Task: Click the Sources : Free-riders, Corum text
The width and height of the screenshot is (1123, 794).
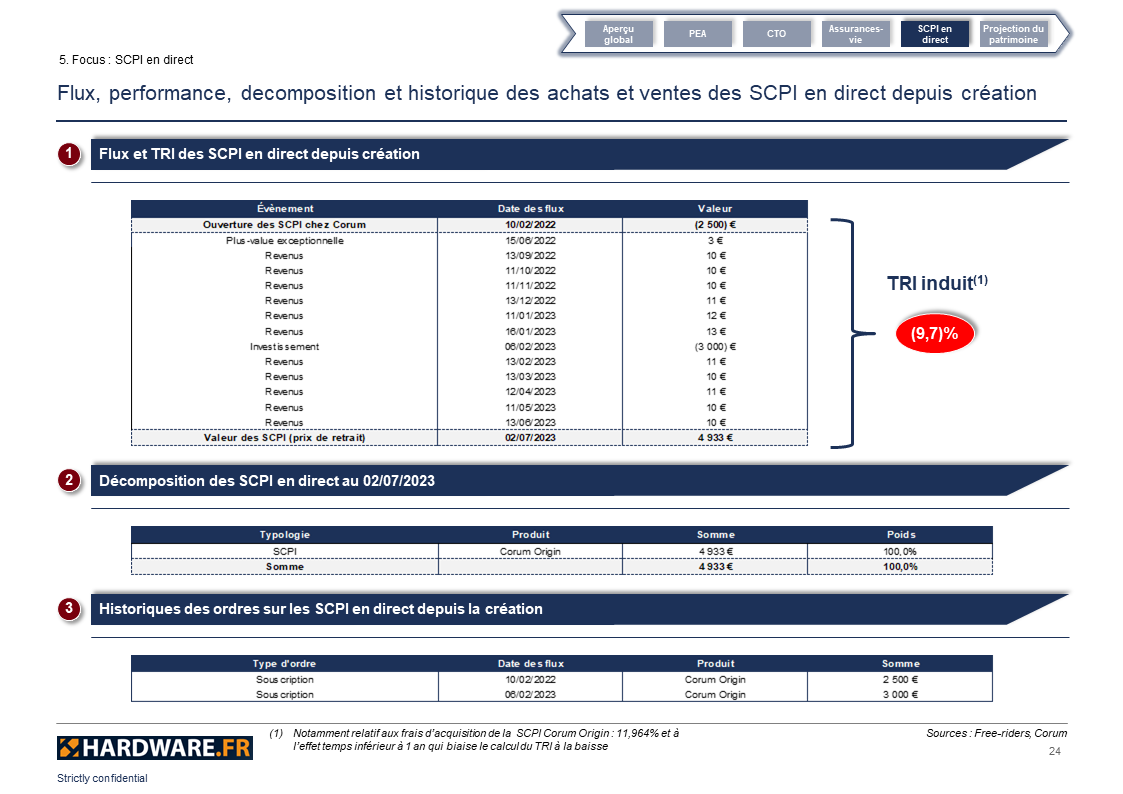Action: 996,733
